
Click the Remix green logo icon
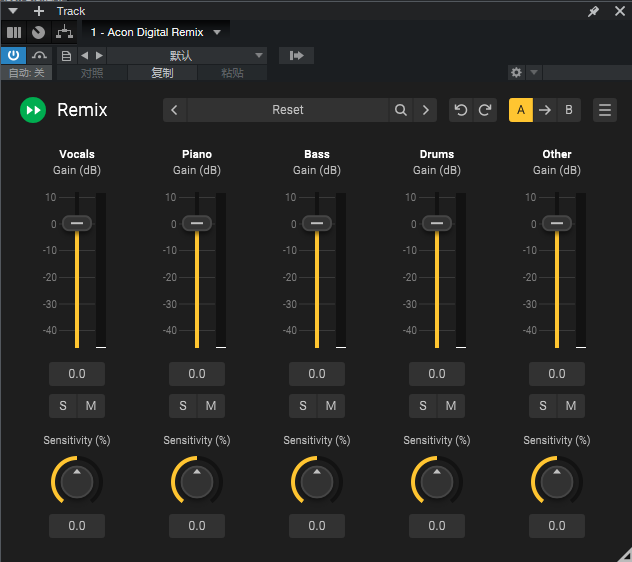(33, 110)
